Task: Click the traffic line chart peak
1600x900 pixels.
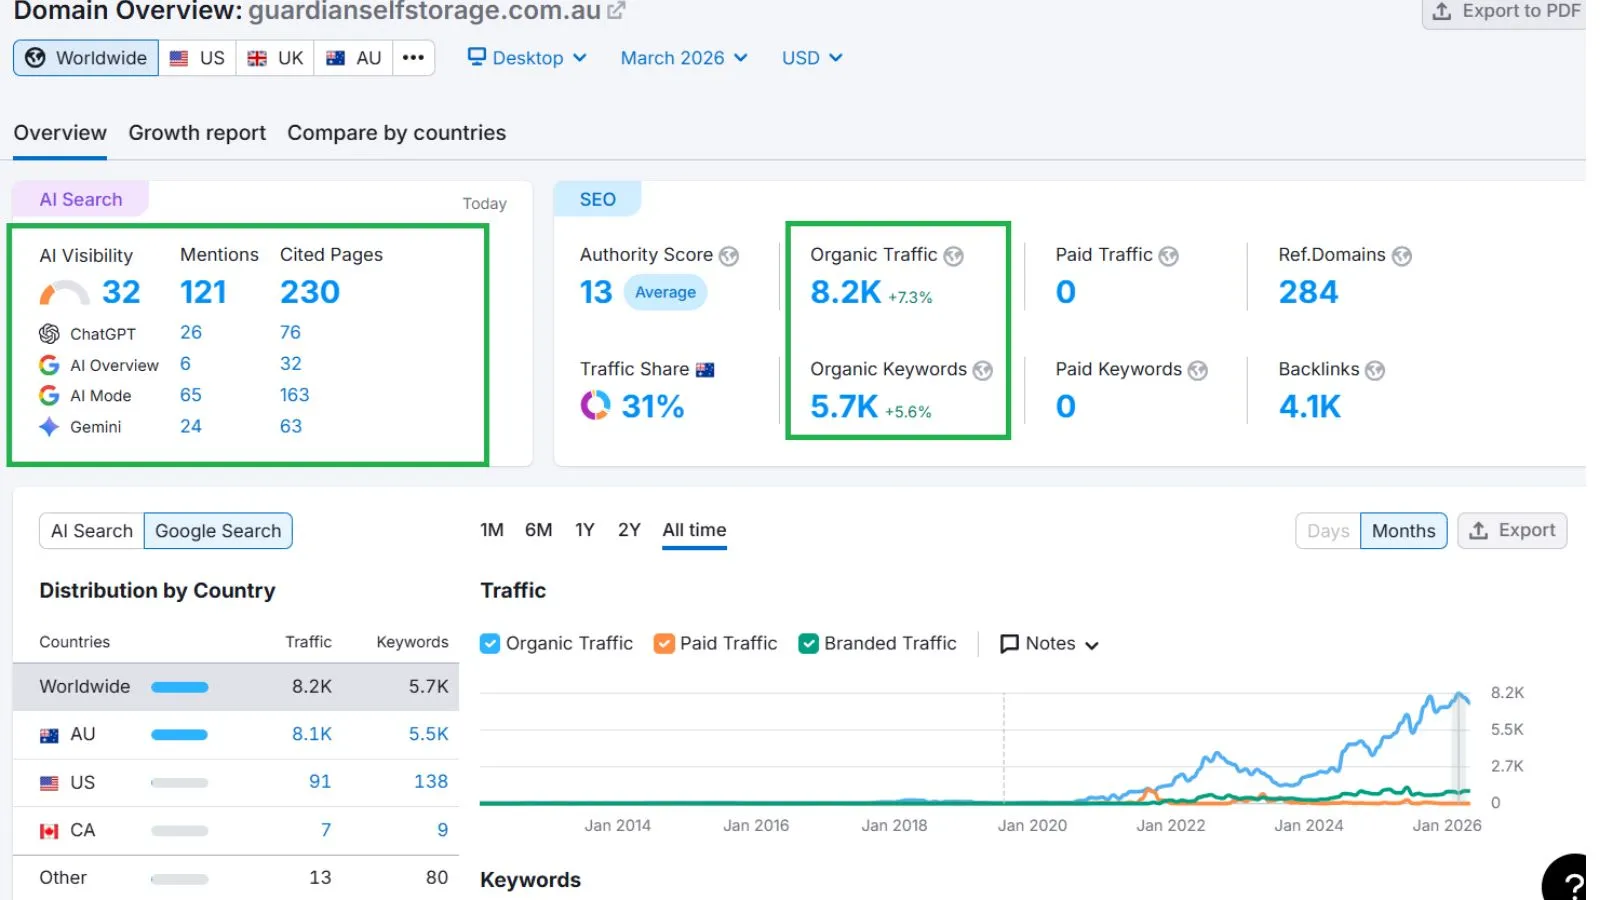Action: [1460, 695]
